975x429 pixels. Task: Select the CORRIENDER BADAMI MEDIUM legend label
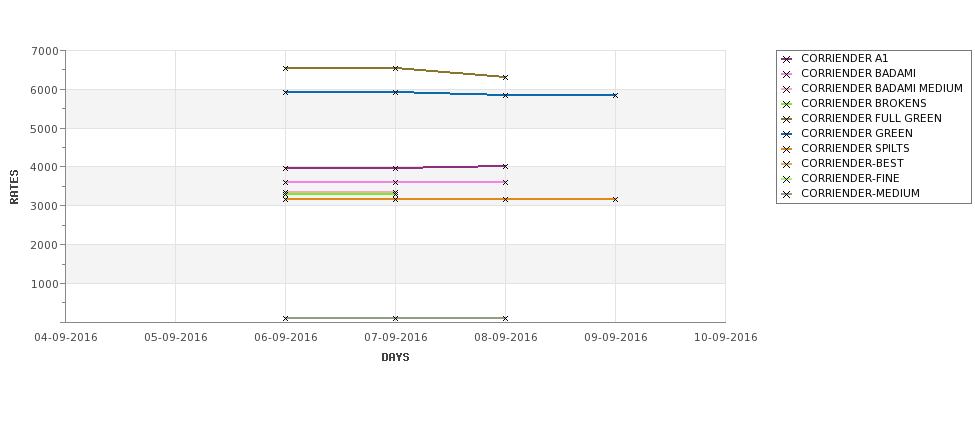[x=882, y=88]
